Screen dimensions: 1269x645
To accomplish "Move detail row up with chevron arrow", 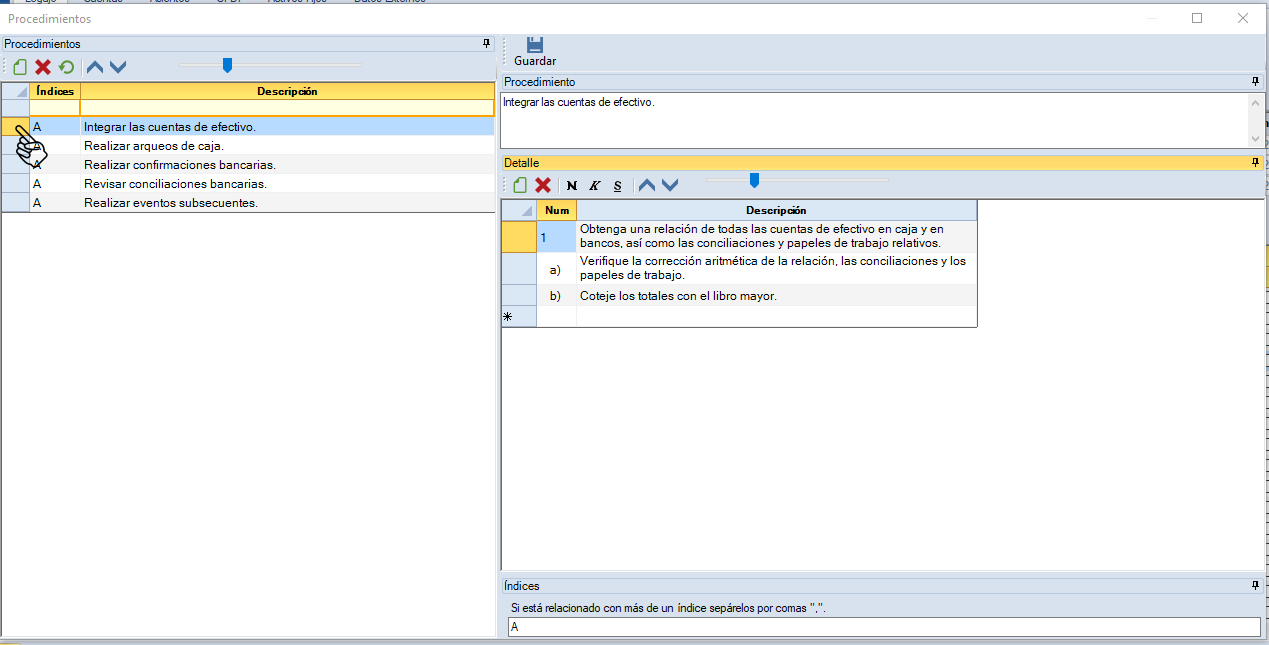I will point(647,185).
